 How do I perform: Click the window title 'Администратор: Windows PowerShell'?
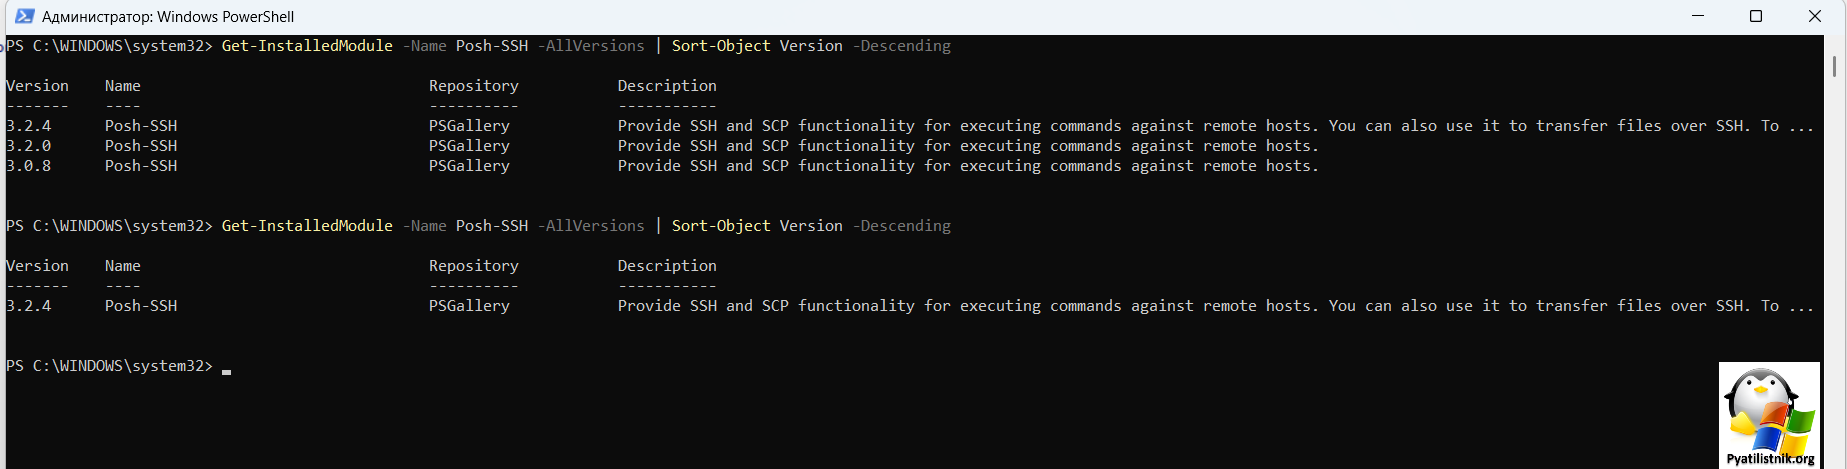168,17
